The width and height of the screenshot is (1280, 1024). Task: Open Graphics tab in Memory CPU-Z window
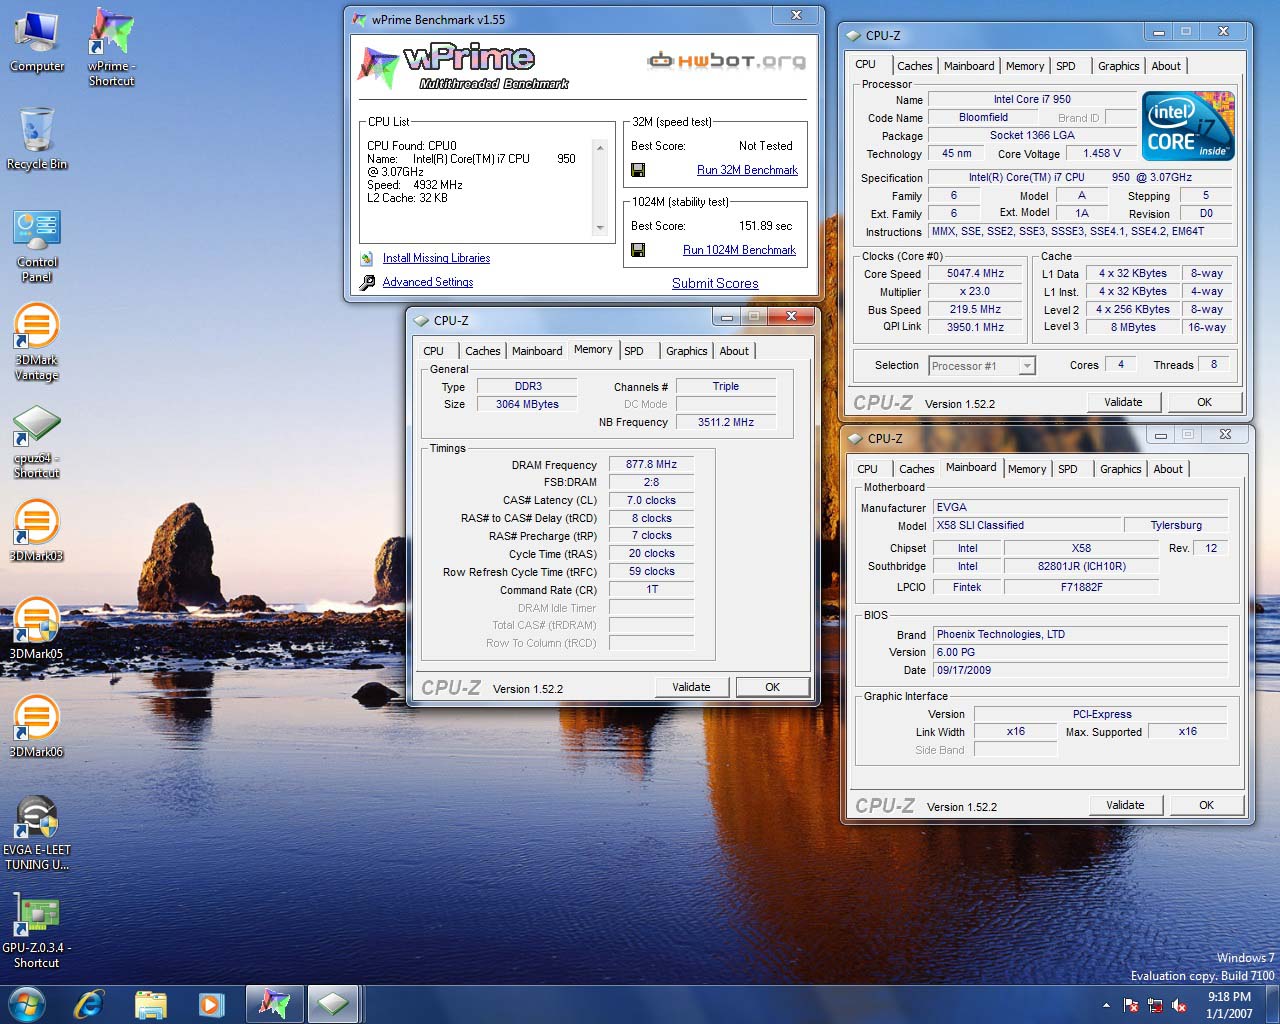tap(686, 351)
